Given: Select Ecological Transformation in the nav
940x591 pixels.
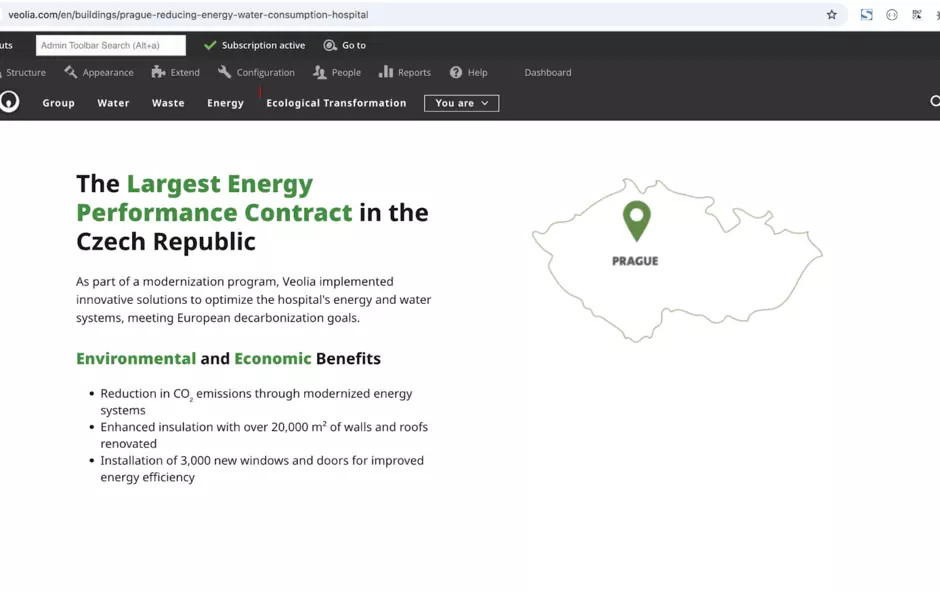Looking at the screenshot, I should click(336, 103).
